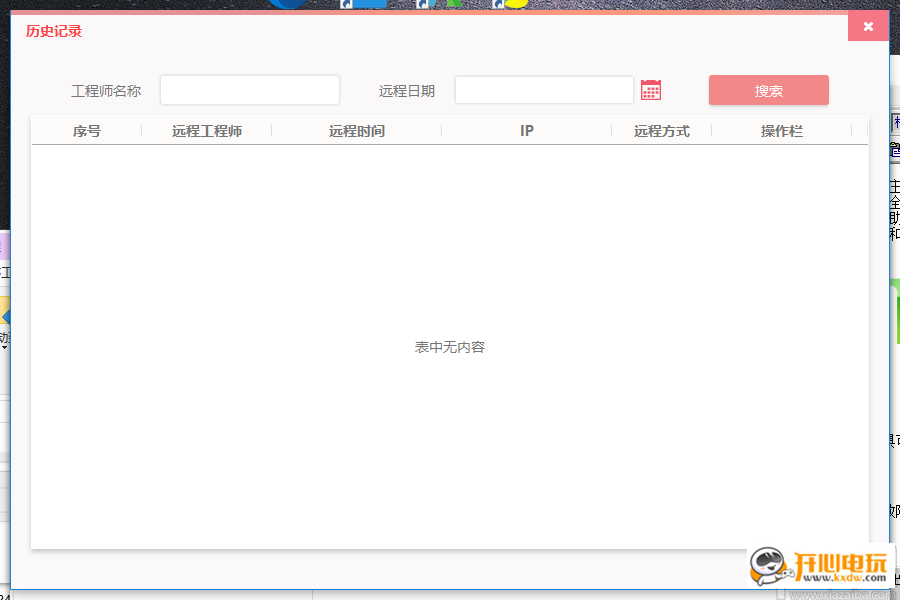Select the 远程工程师 column header
This screenshot has width=900, height=600.
(x=207, y=131)
